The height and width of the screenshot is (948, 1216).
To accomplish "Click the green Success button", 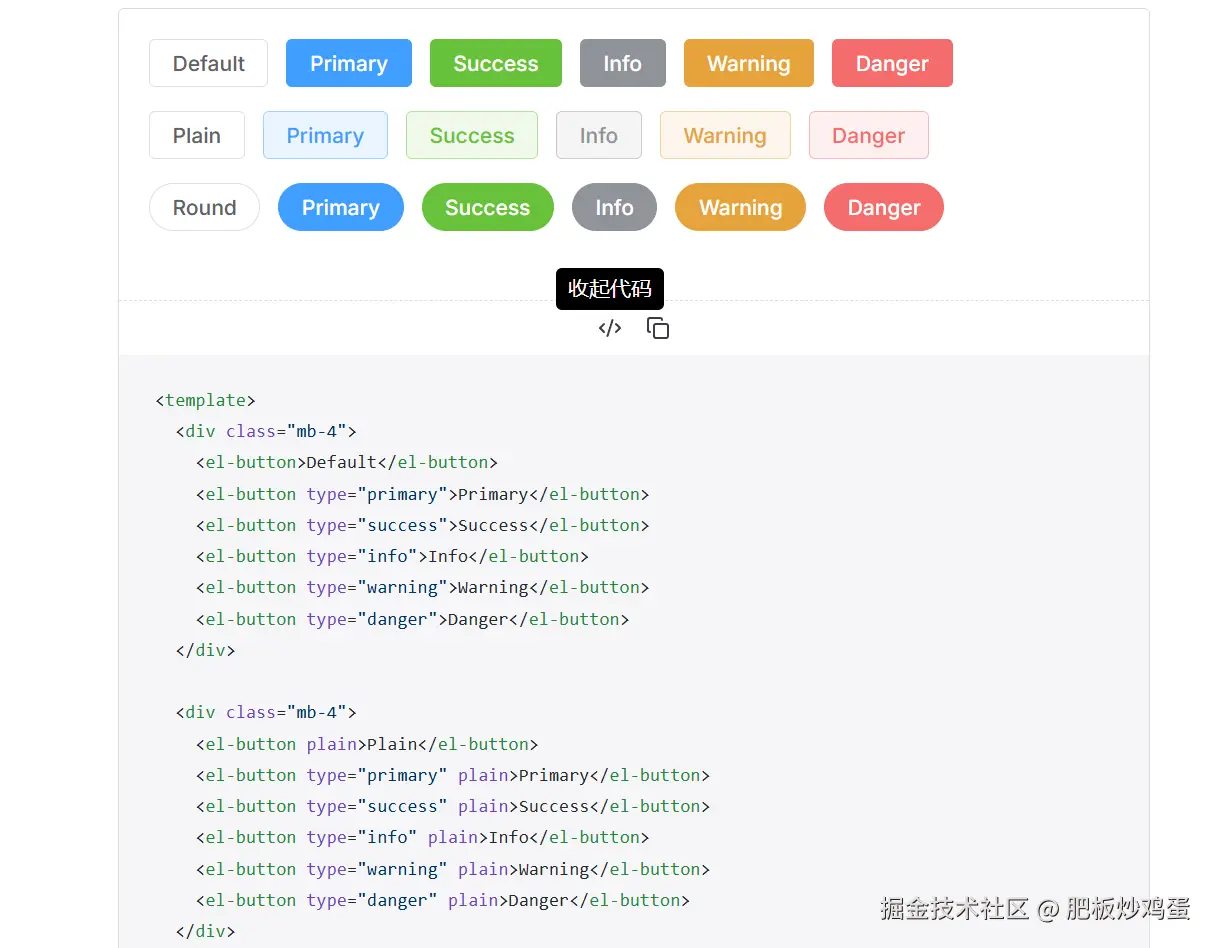I will coord(495,63).
